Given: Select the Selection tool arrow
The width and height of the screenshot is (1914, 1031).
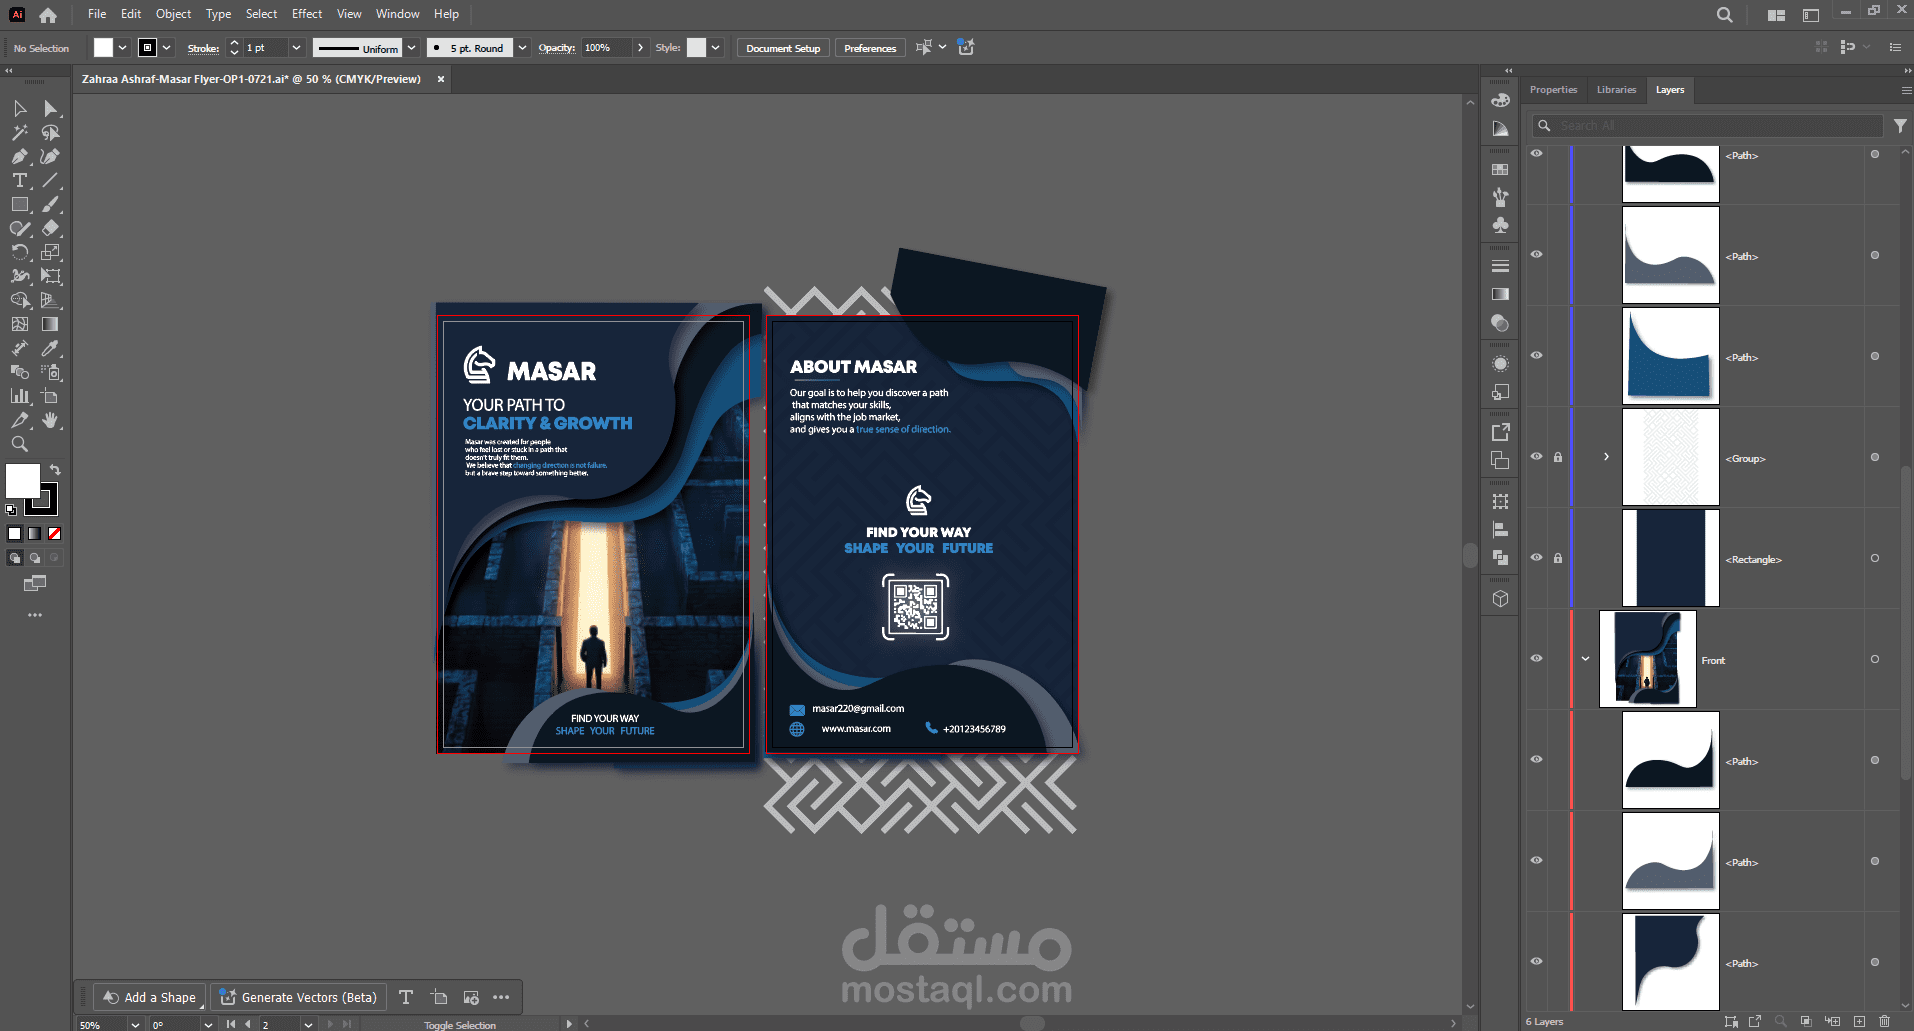Looking at the screenshot, I should (20, 108).
